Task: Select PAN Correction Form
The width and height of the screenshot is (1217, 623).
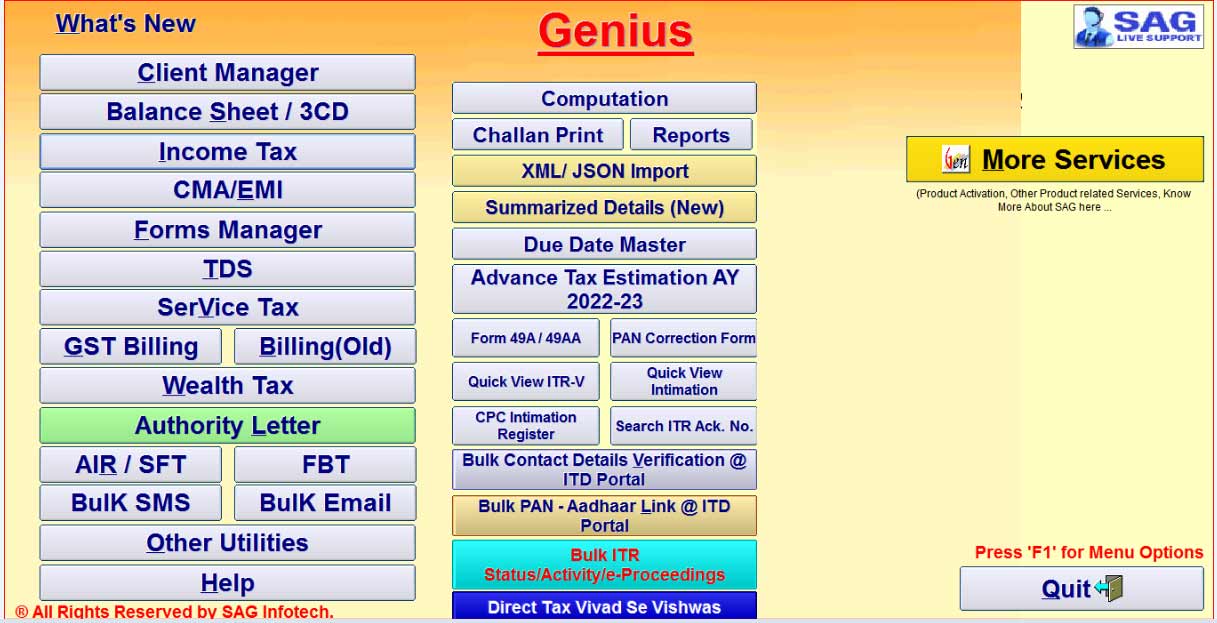Action: 683,338
